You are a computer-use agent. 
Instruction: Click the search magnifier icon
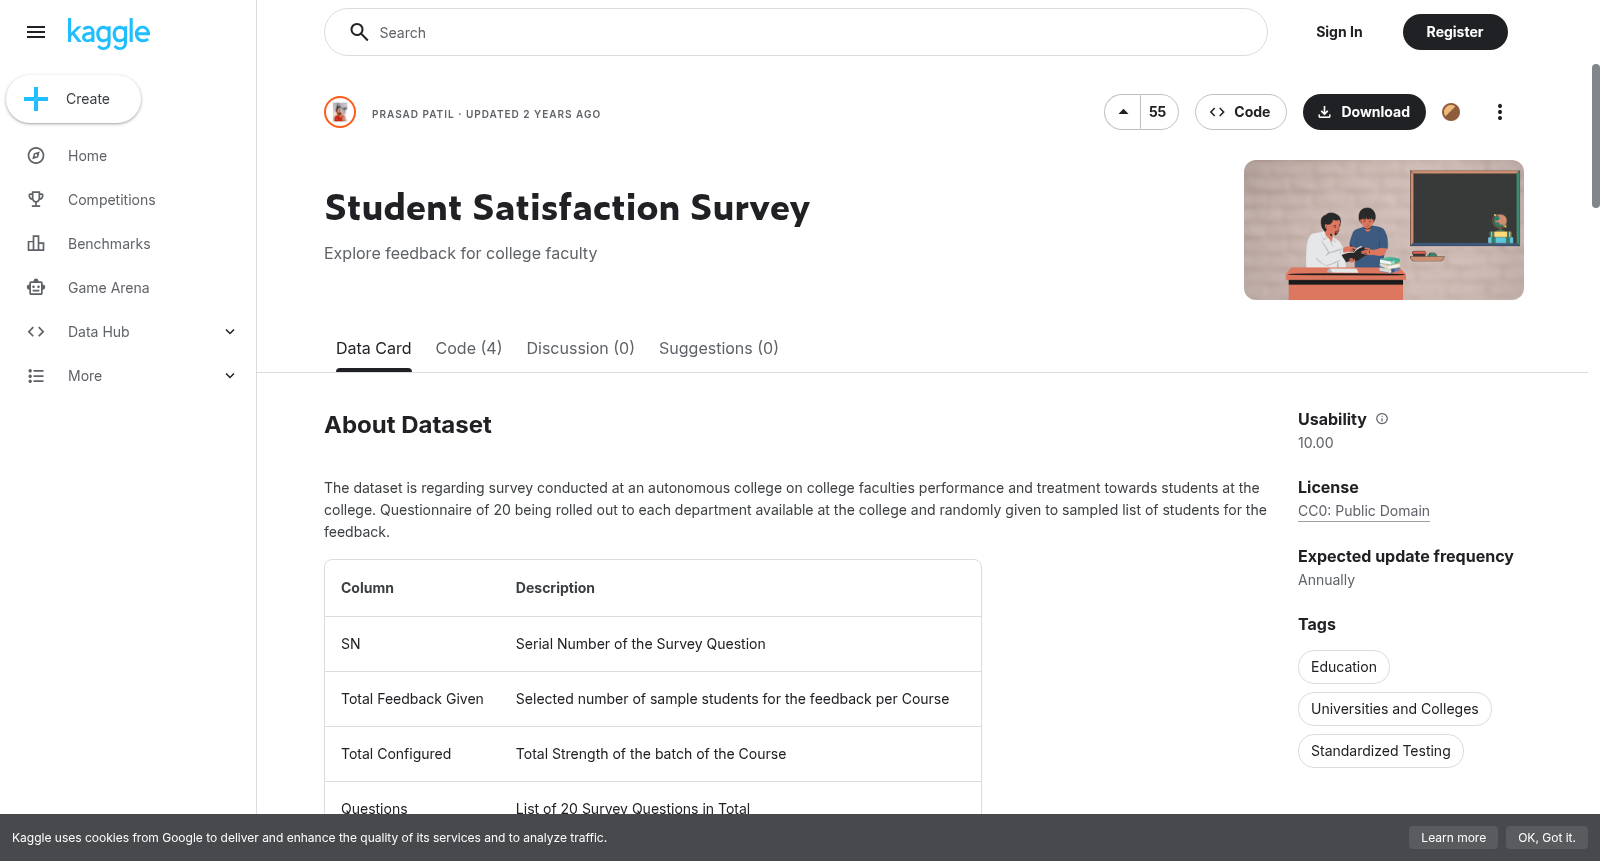359,32
